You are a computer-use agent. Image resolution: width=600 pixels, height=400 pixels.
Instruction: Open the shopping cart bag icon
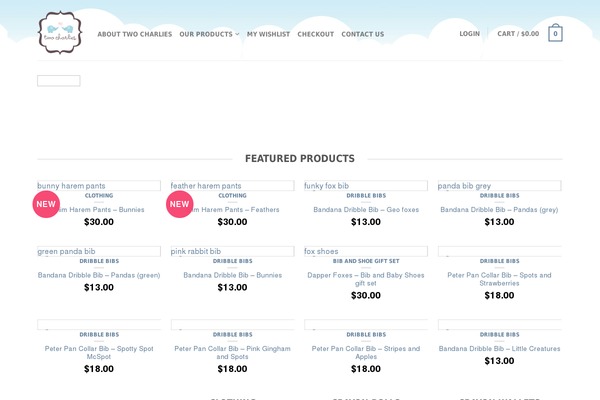(555, 33)
